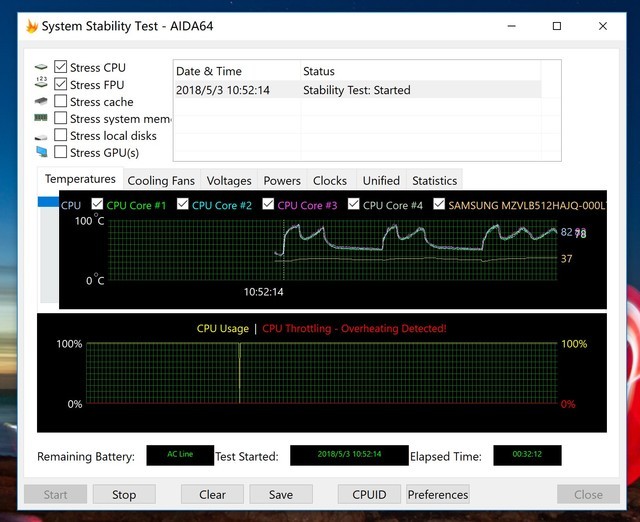Click the blue scroll thumb left of graph legend
Viewport: 640px width, 522px height.
coord(48,202)
